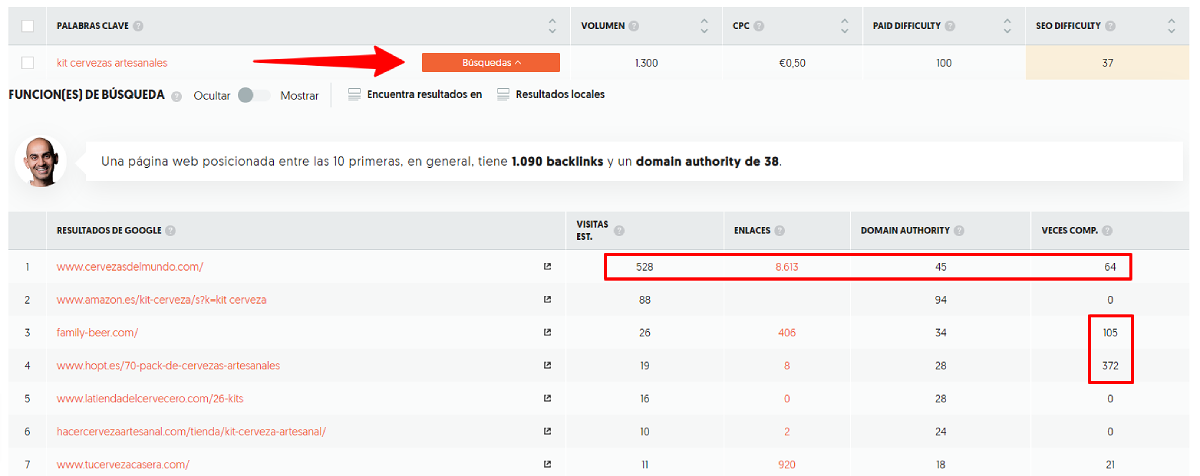Image resolution: width=1200 pixels, height=476 pixels.
Task: Click Resultados locales icon
Action: click(503, 95)
